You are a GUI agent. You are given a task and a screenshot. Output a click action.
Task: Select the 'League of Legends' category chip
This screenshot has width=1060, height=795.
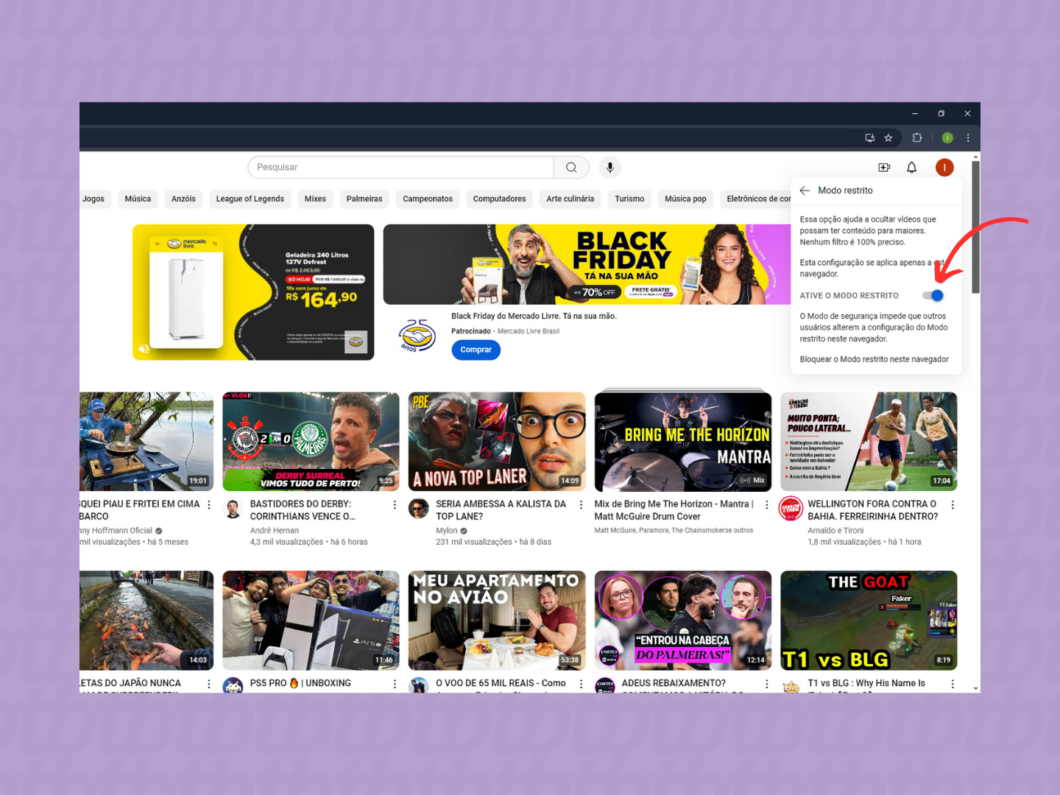click(250, 198)
